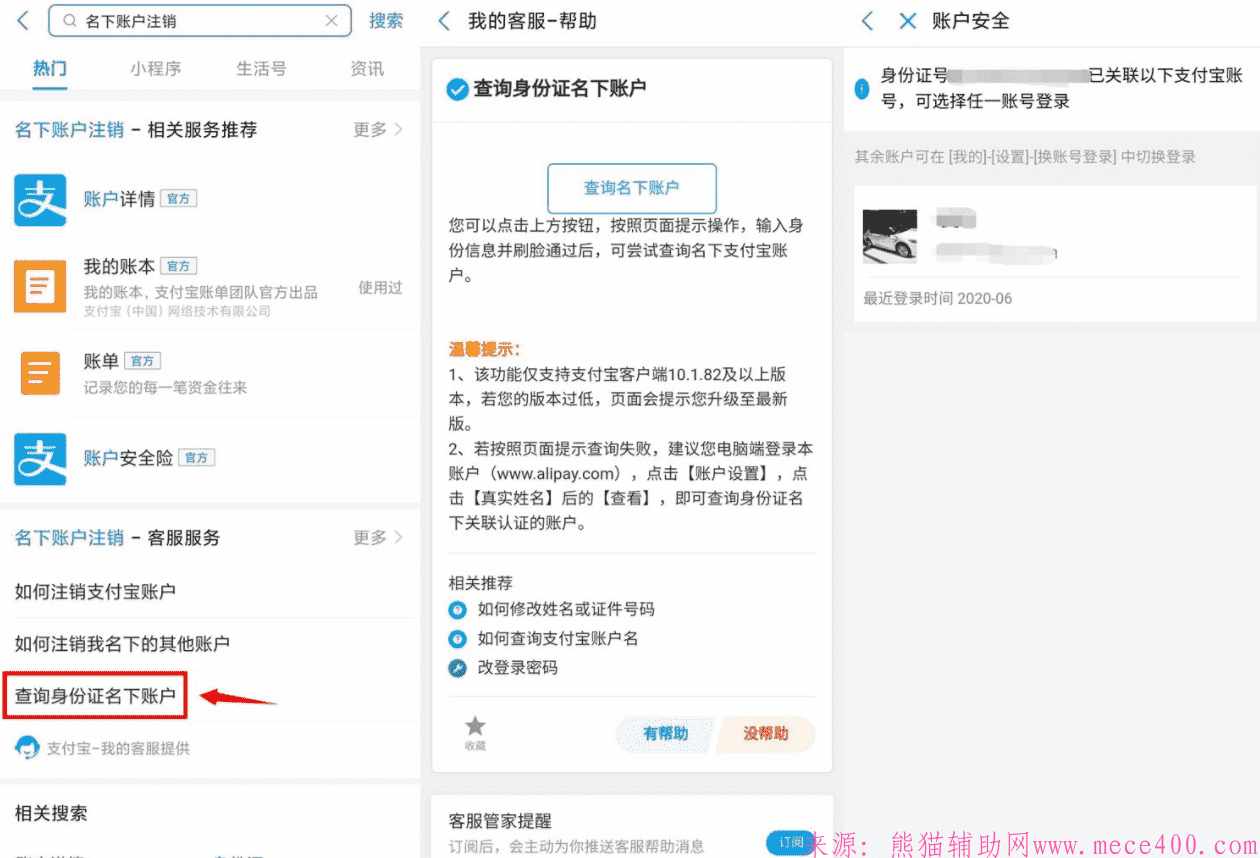Click the 账单 billing record icon
Image resolution: width=1260 pixels, height=858 pixels.
click(x=39, y=373)
